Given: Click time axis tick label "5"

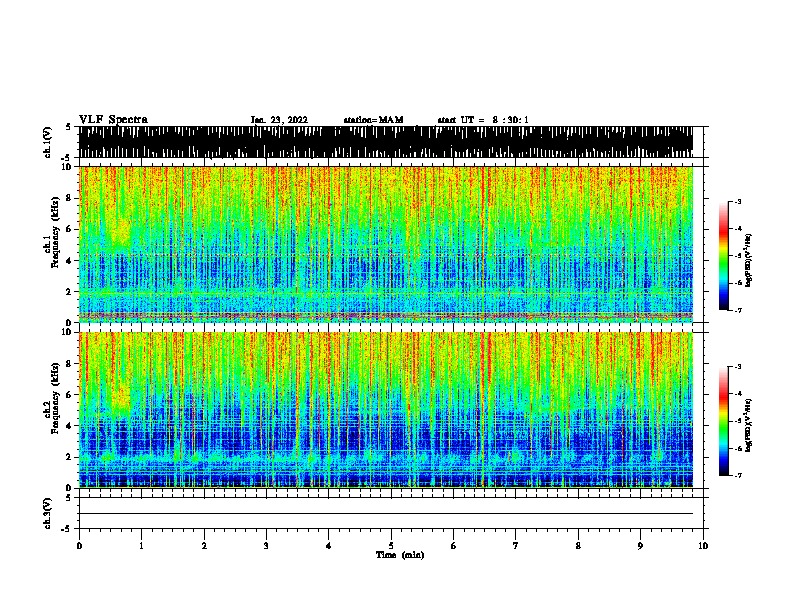Looking at the screenshot, I should pyautogui.click(x=391, y=546).
